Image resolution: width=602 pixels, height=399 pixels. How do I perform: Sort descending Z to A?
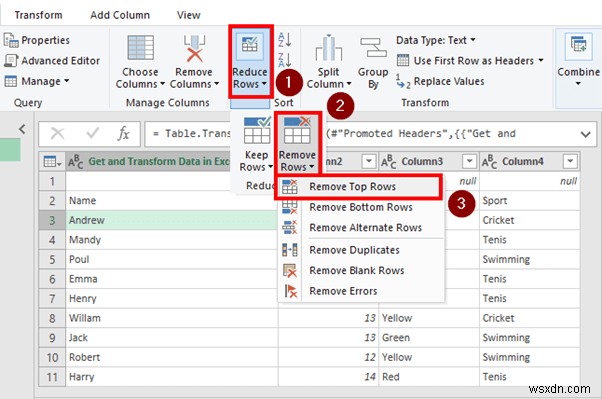284,60
